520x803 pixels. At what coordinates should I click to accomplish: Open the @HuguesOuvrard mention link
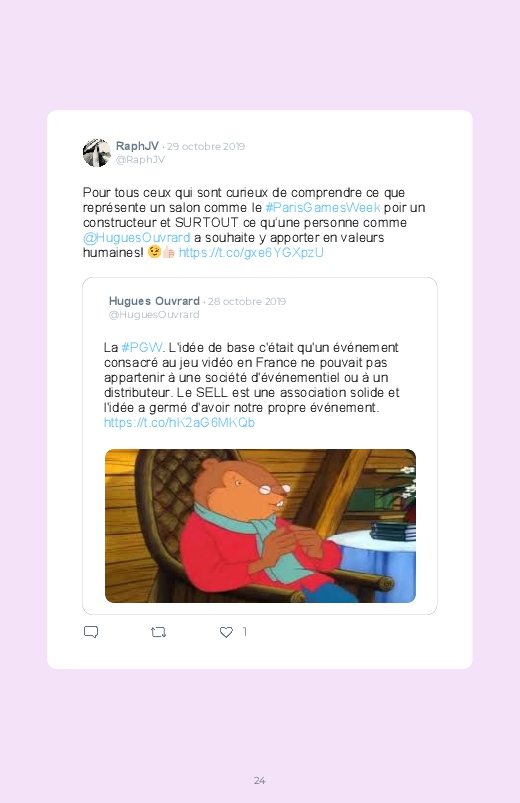pyautogui.click(x=136, y=238)
